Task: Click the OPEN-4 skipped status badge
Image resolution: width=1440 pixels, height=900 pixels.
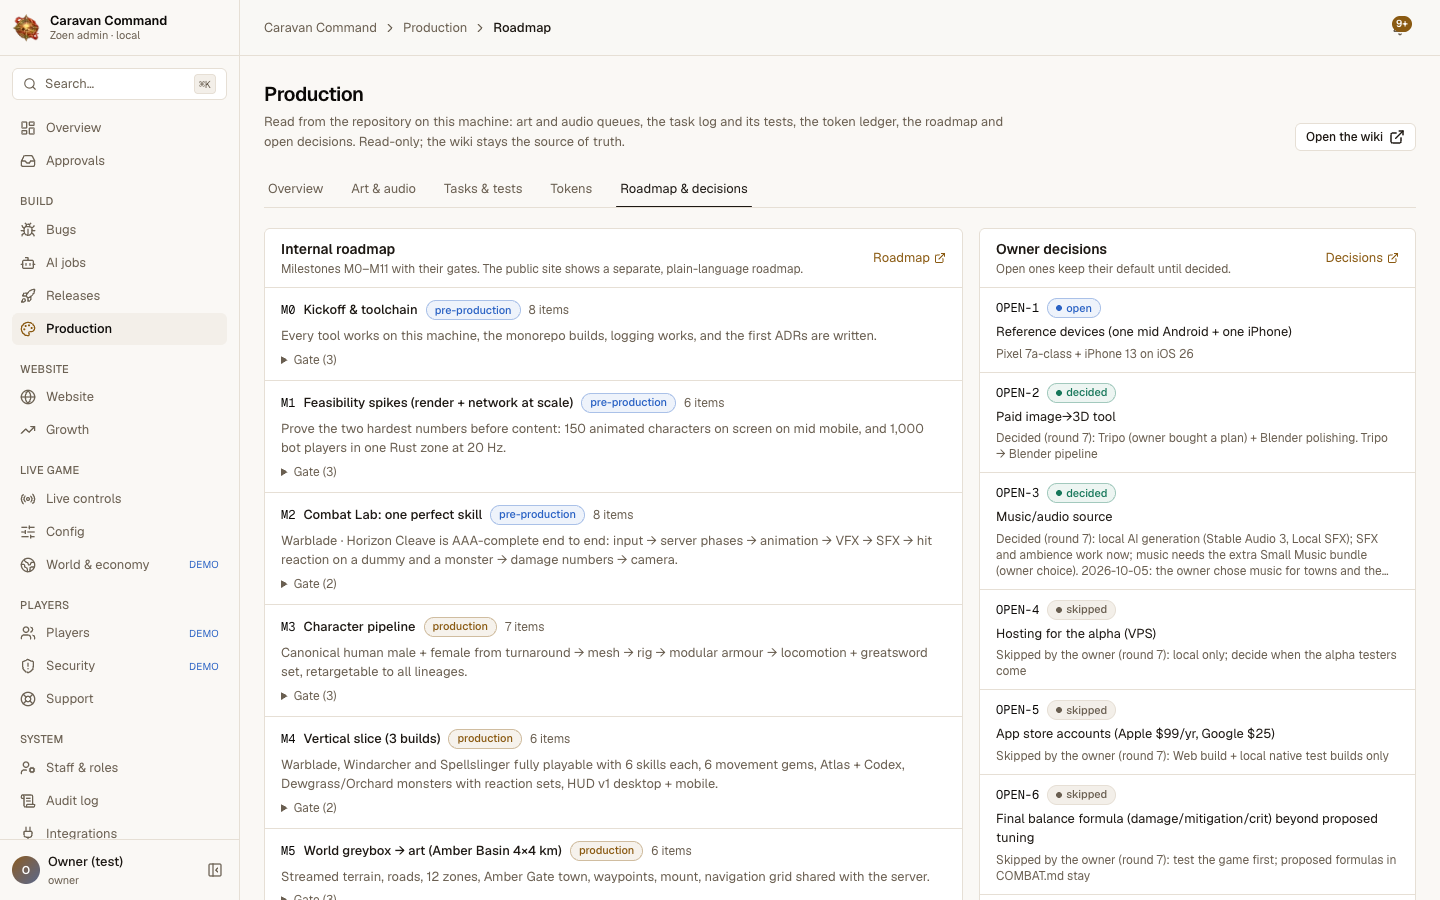Action: [x=1081, y=610]
